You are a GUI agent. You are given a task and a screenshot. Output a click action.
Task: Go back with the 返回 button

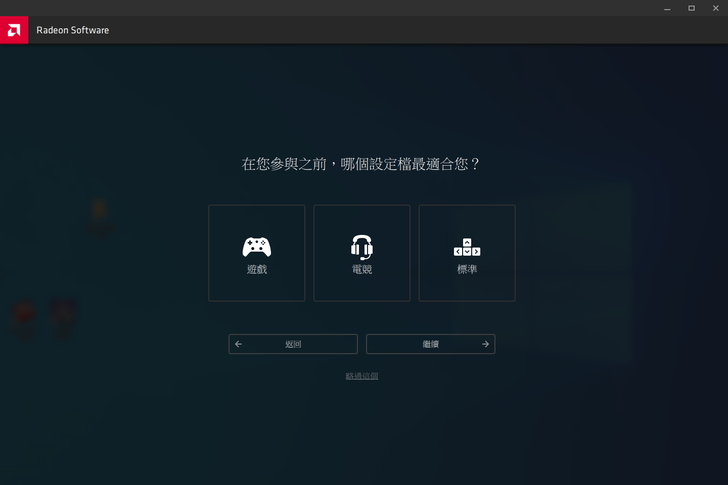pos(293,344)
